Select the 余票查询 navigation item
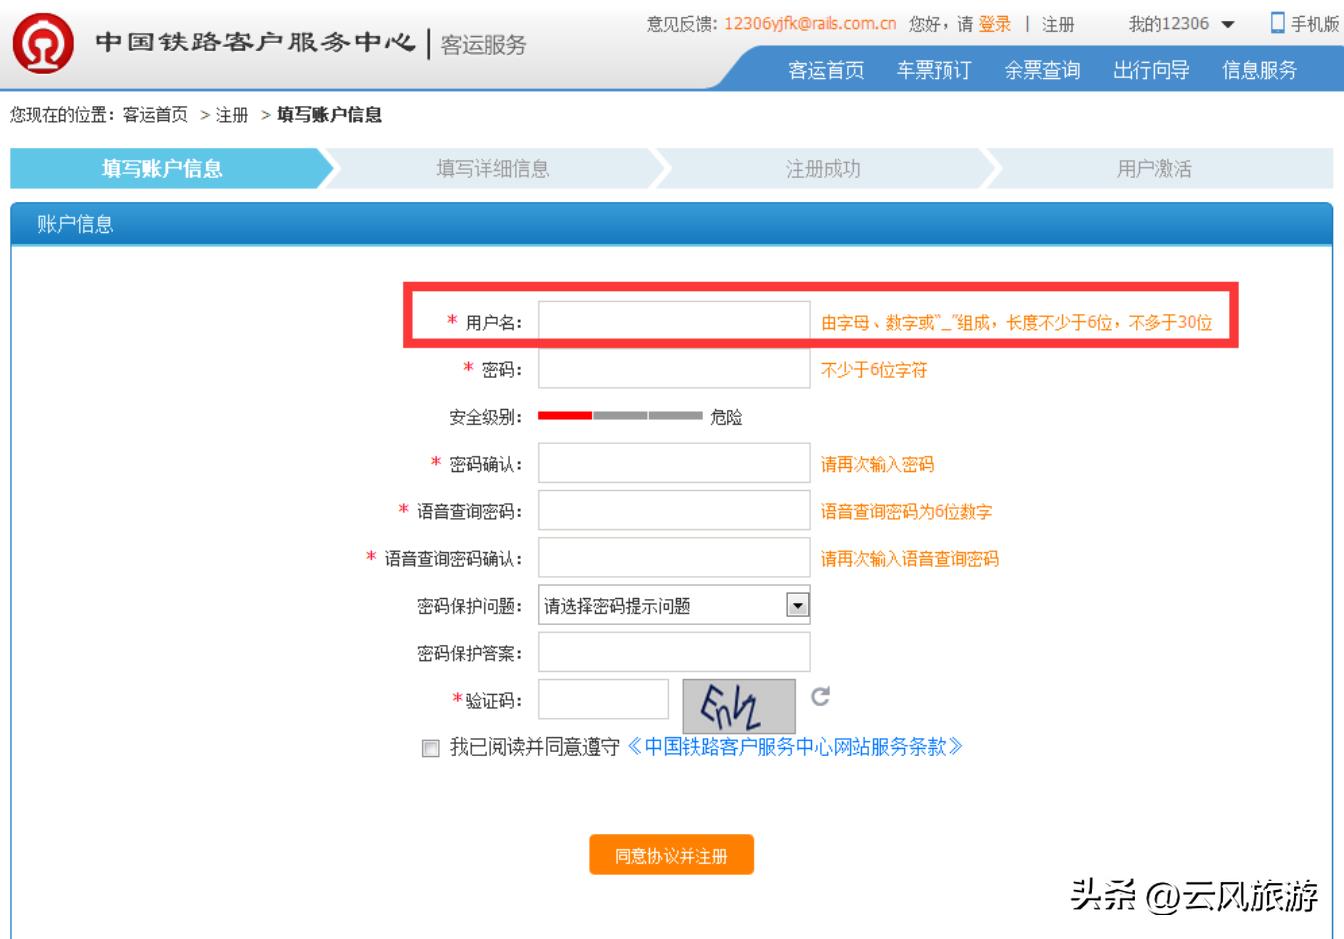1344x939 pixels. (1042, 70)
